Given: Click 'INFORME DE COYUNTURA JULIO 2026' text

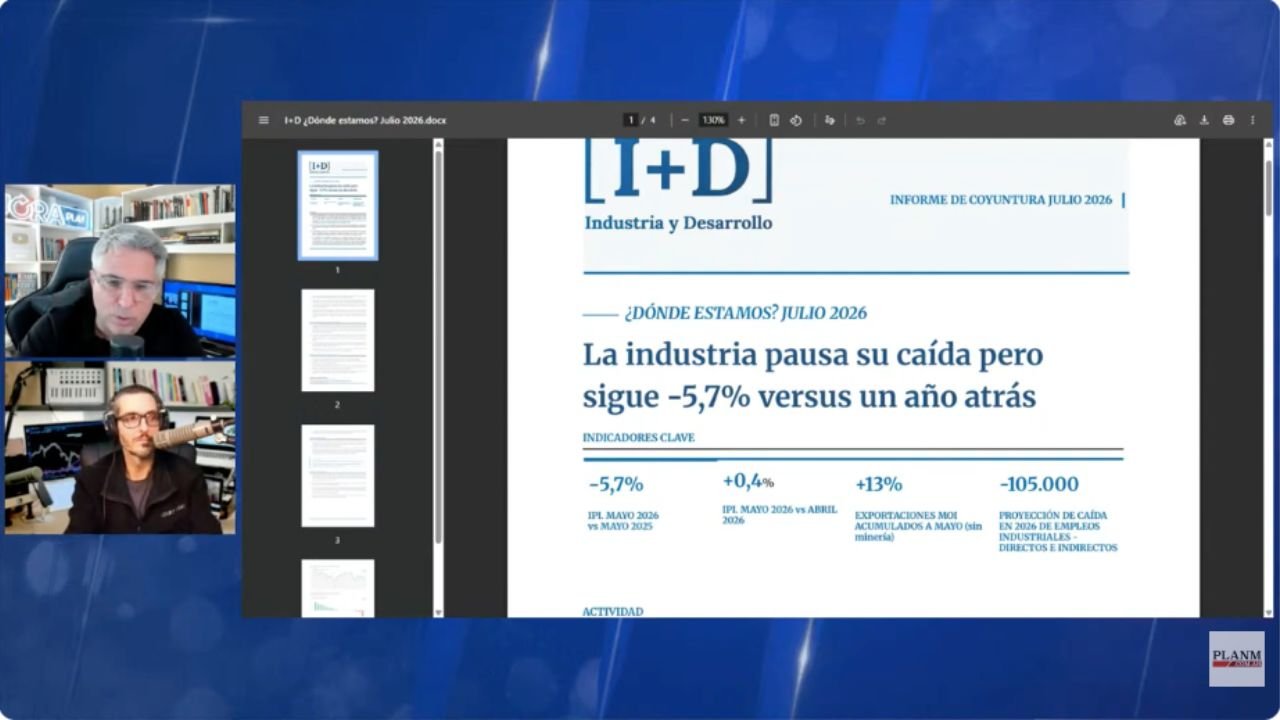Looking at the screenshot, I should pos(1001,200).
